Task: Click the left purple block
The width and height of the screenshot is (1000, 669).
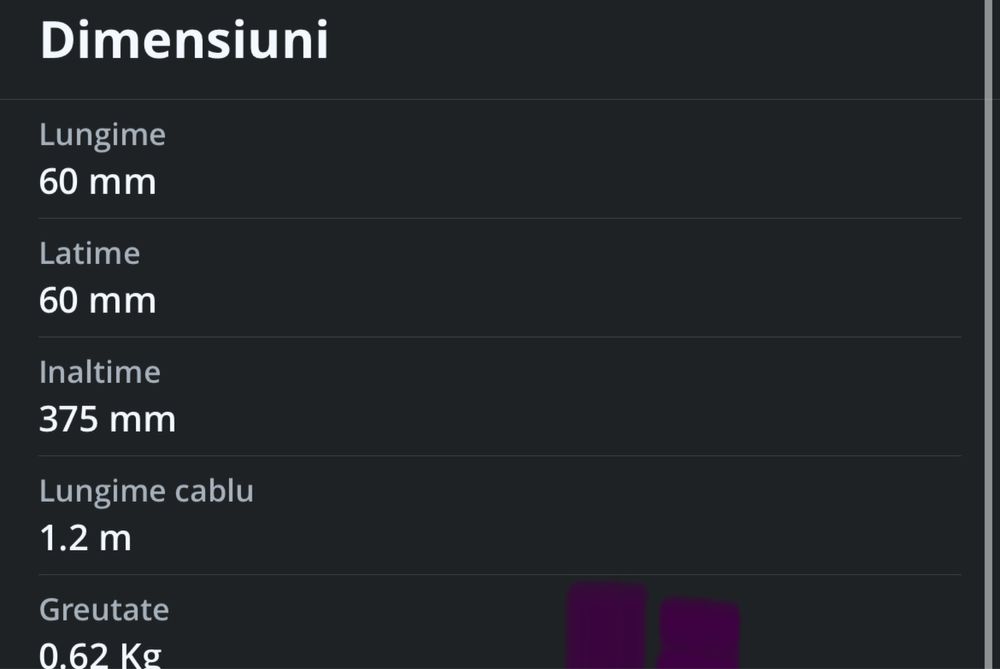Action: click(x=607, y=627)
